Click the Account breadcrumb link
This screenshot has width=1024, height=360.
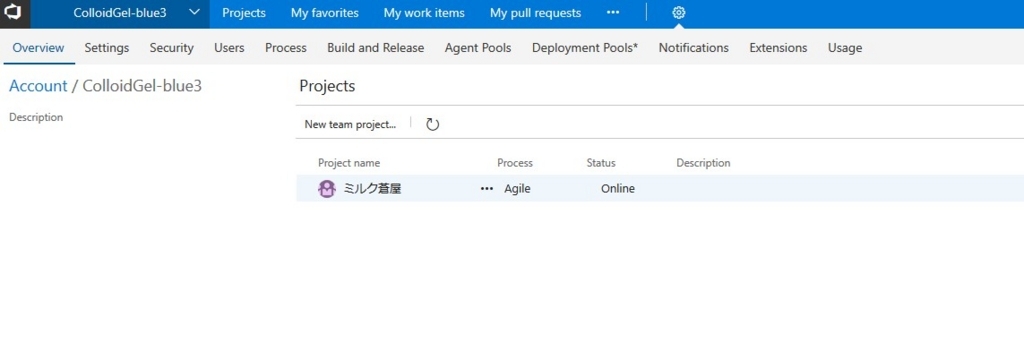click(x=38, y=86)
